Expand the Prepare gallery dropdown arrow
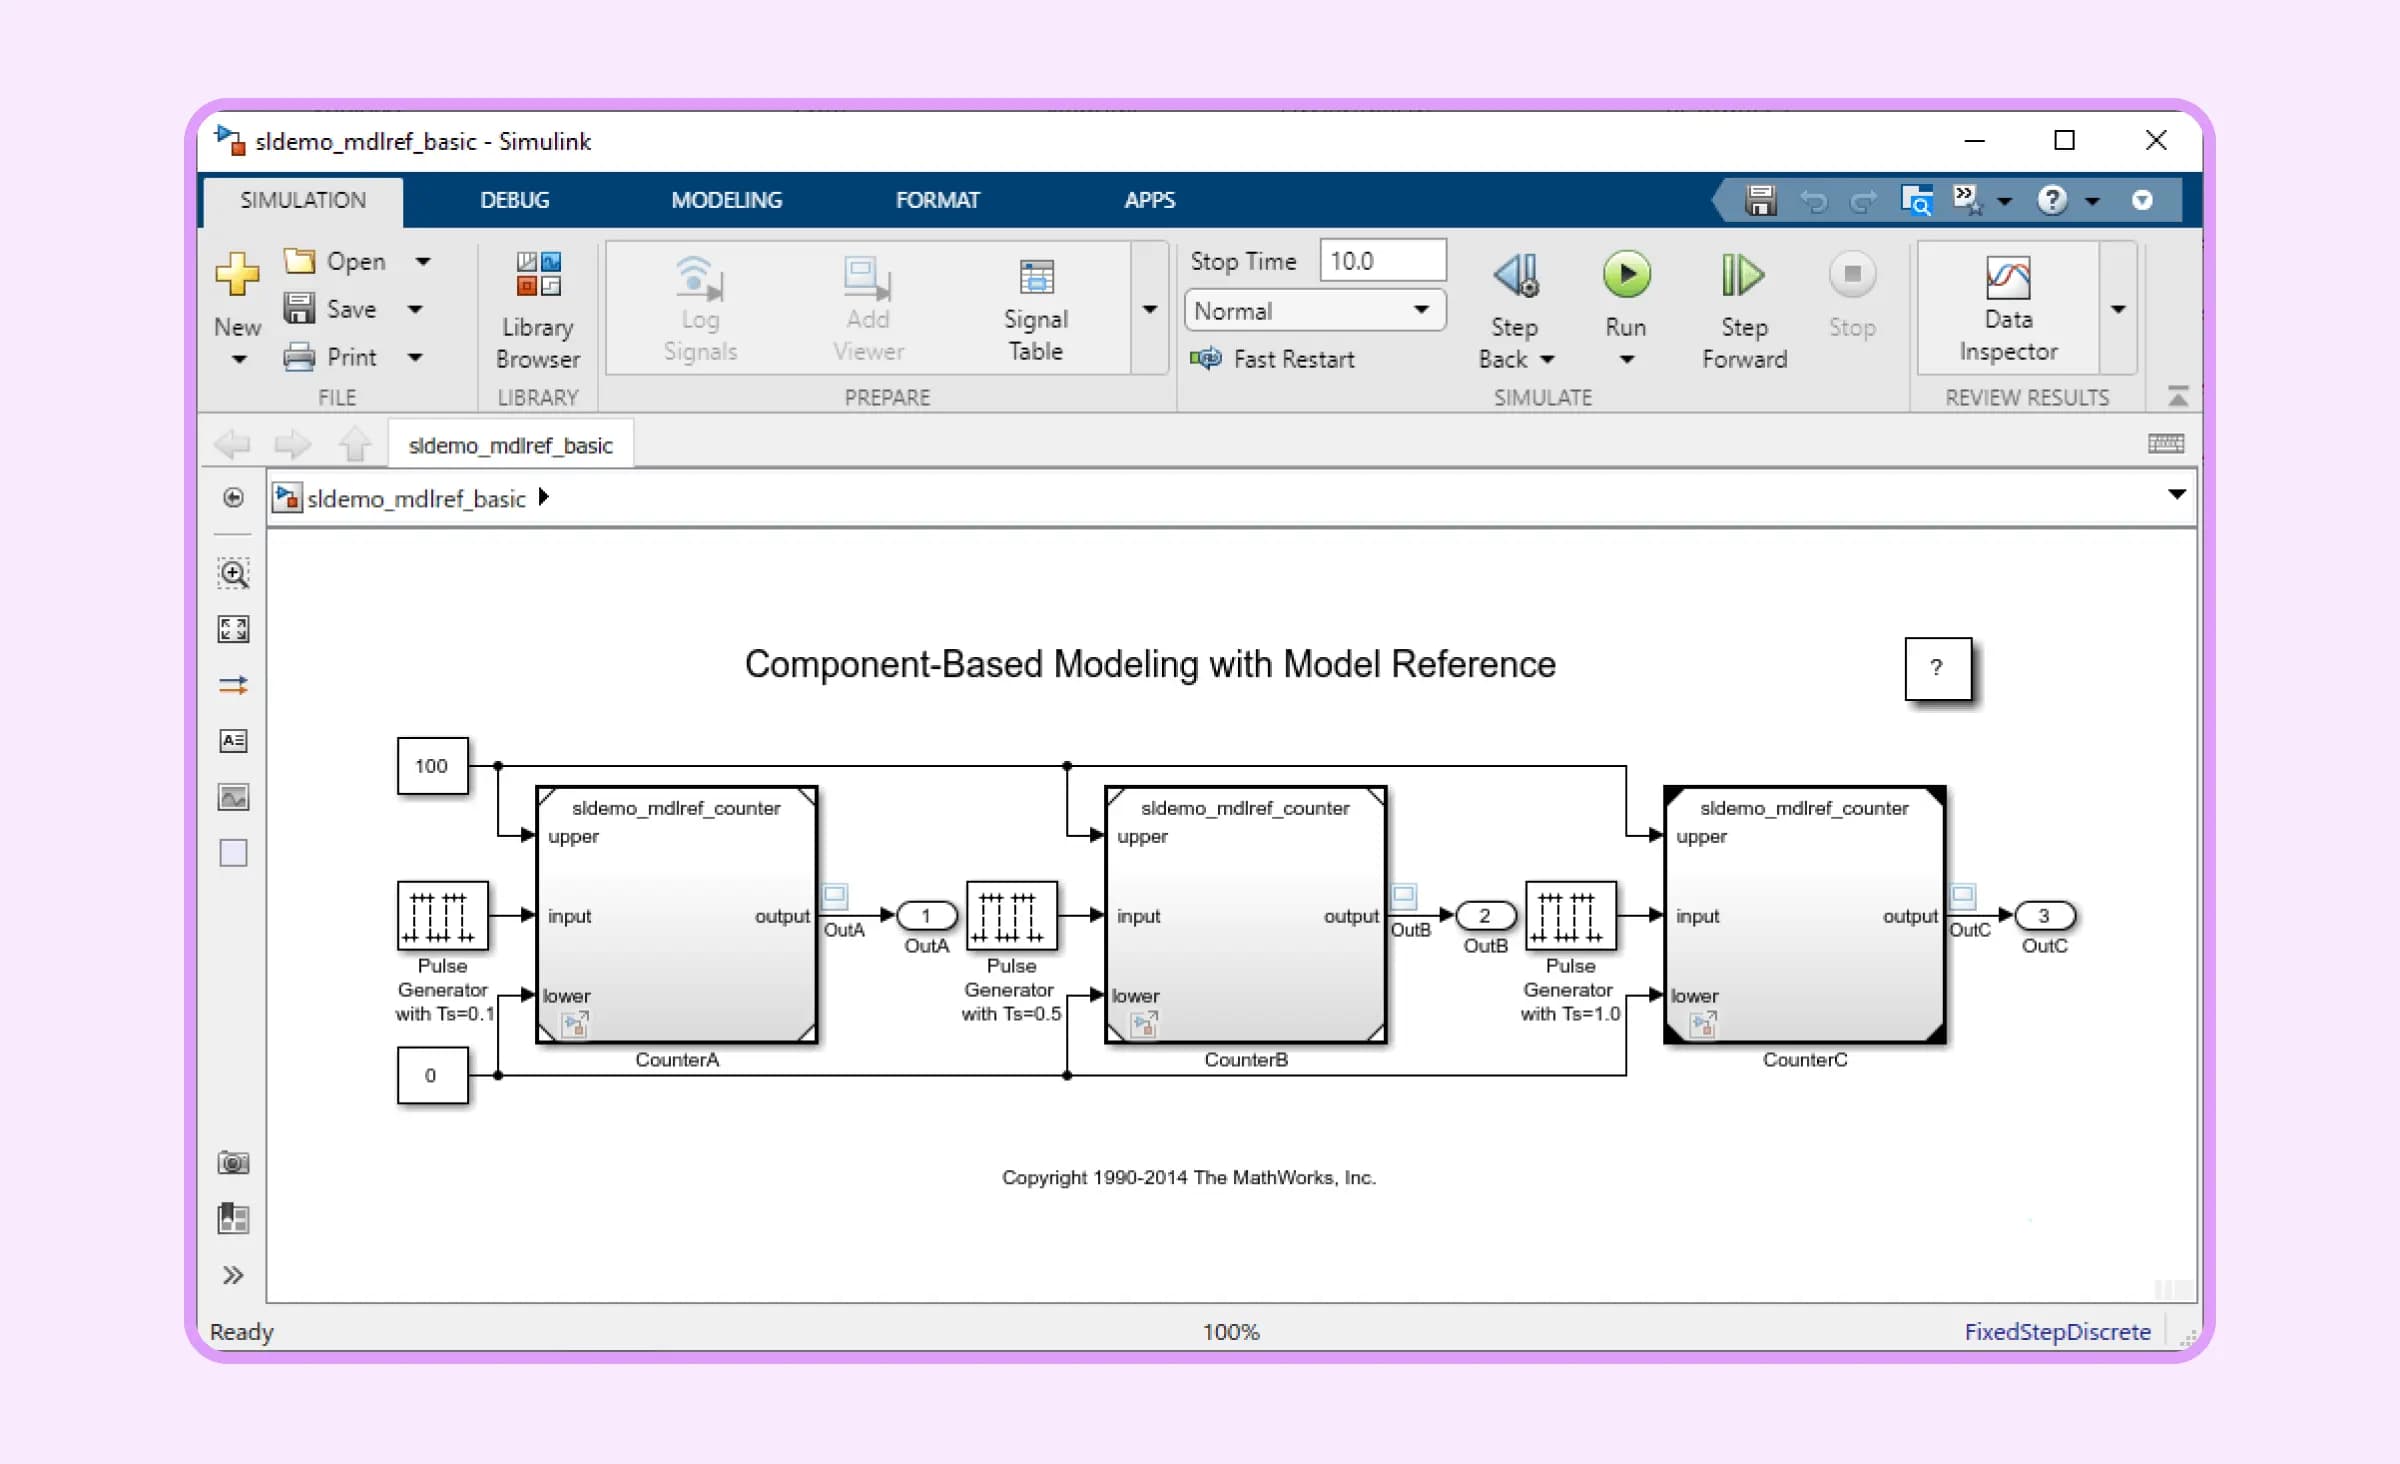Viewport: 2400px width, 1464px height. 1150,310
